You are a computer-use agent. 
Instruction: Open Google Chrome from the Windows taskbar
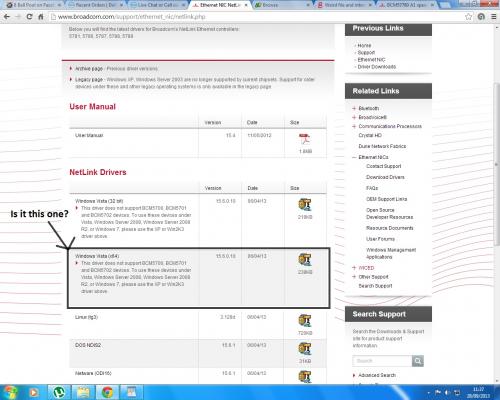pyautogui.click(x=107, y=392)
